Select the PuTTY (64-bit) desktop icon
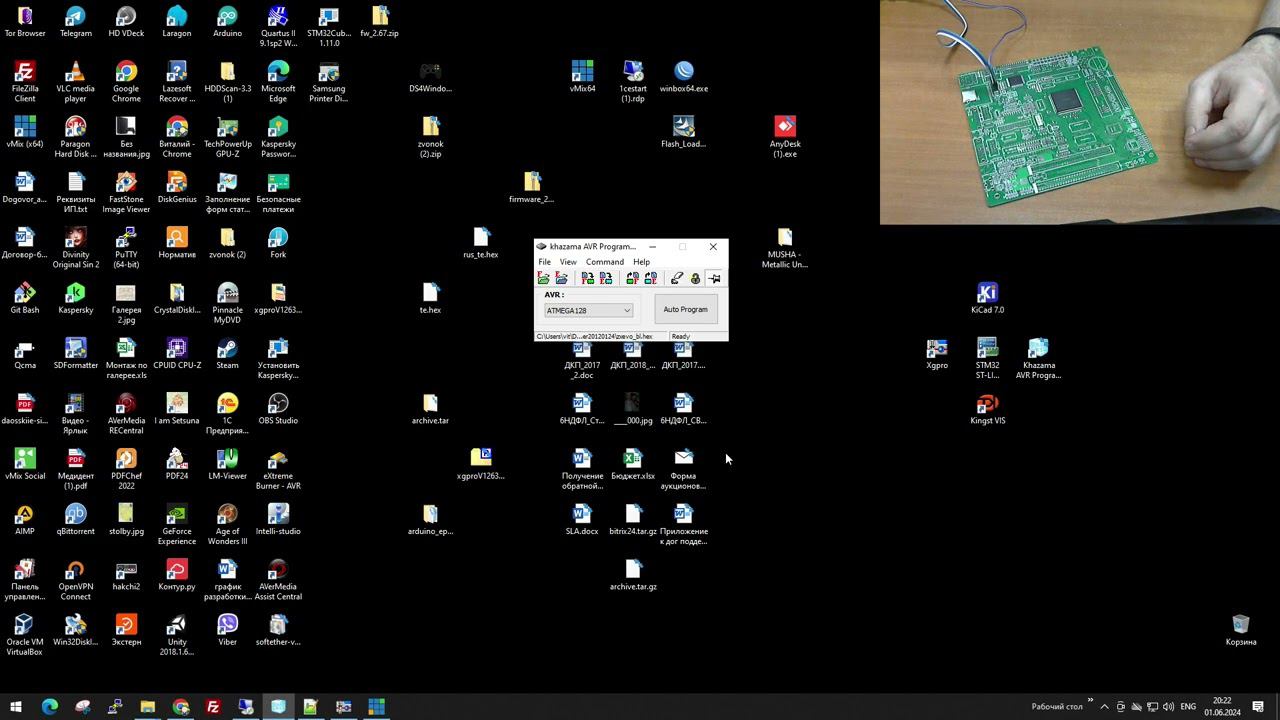 126,248
